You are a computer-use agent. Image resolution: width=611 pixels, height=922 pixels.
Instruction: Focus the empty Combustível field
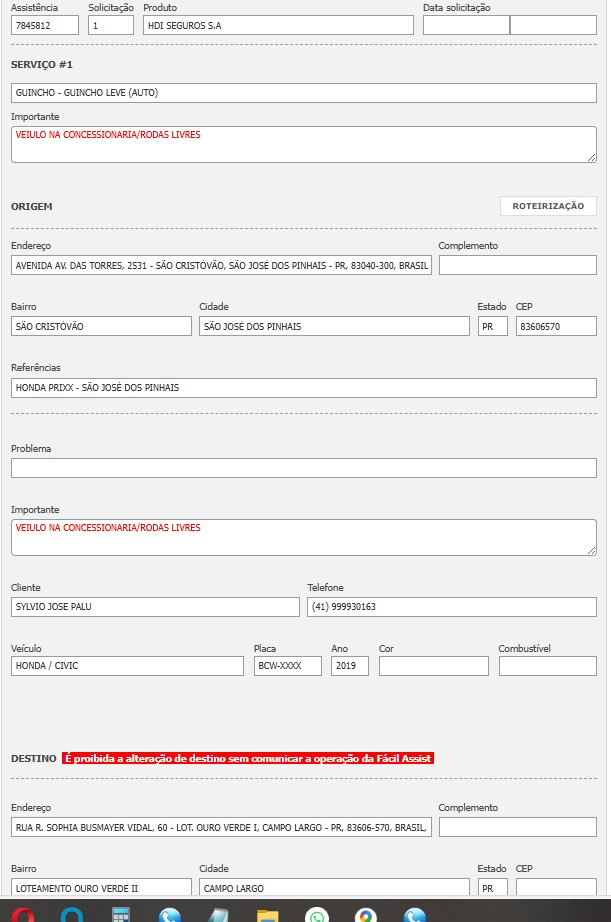547,666
